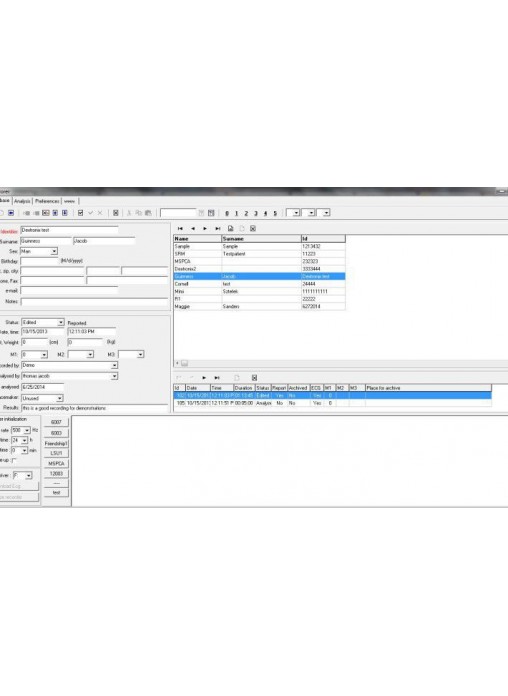The height and width of the screenshot is (696, 508).
Task: Click the patient report document icon
Action: point(230,228)
